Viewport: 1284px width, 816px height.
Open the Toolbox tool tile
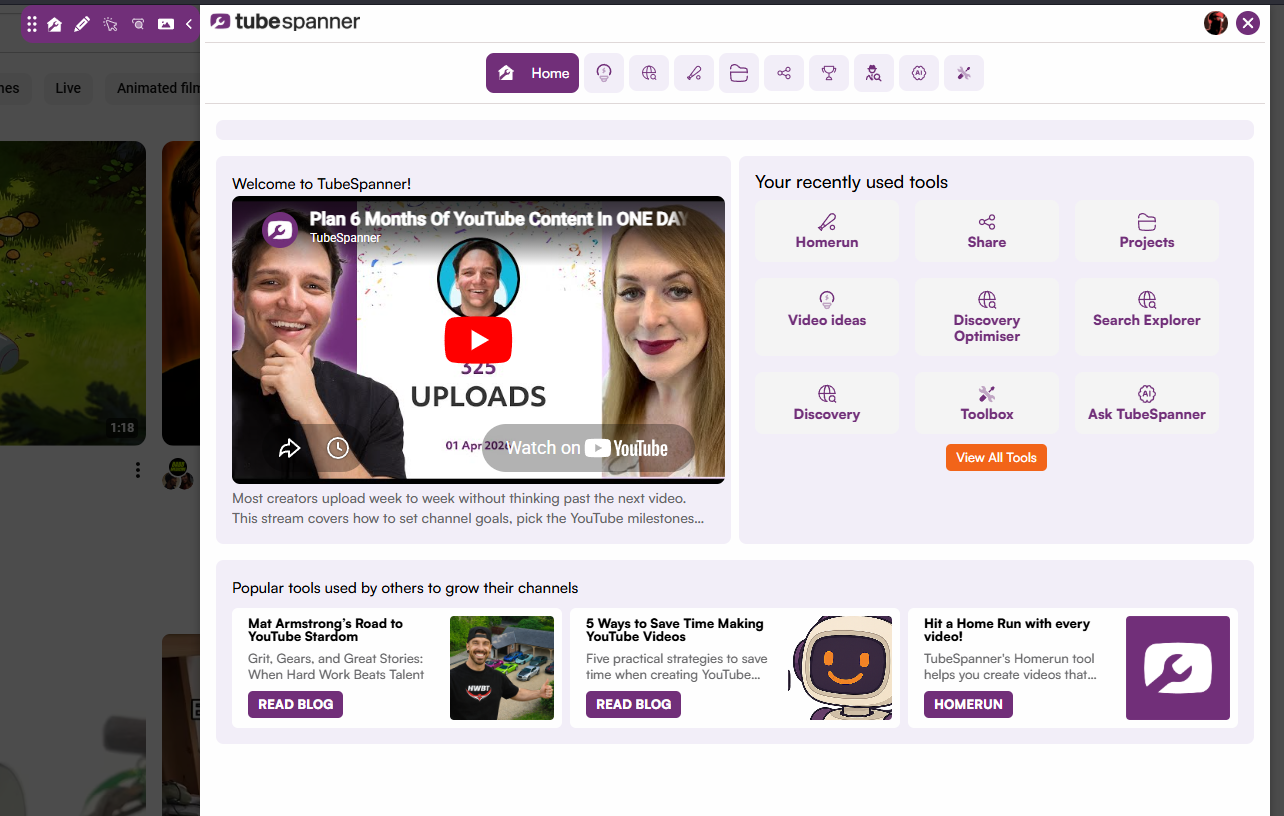(987, 403)
